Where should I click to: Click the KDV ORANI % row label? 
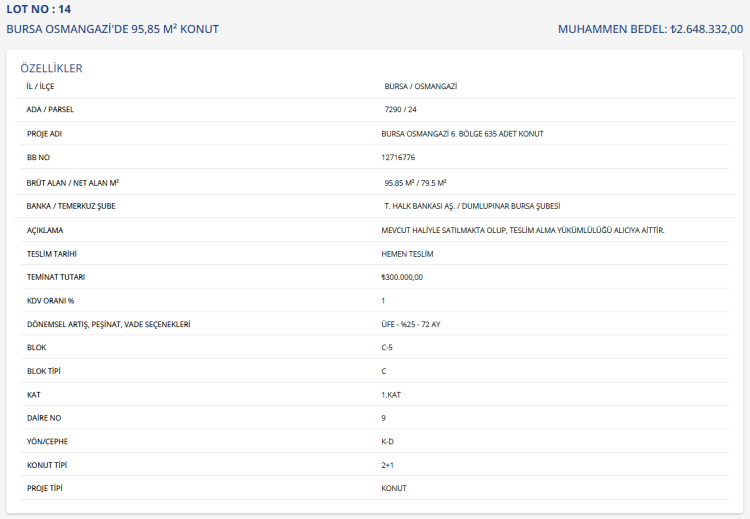pos(51,301)
